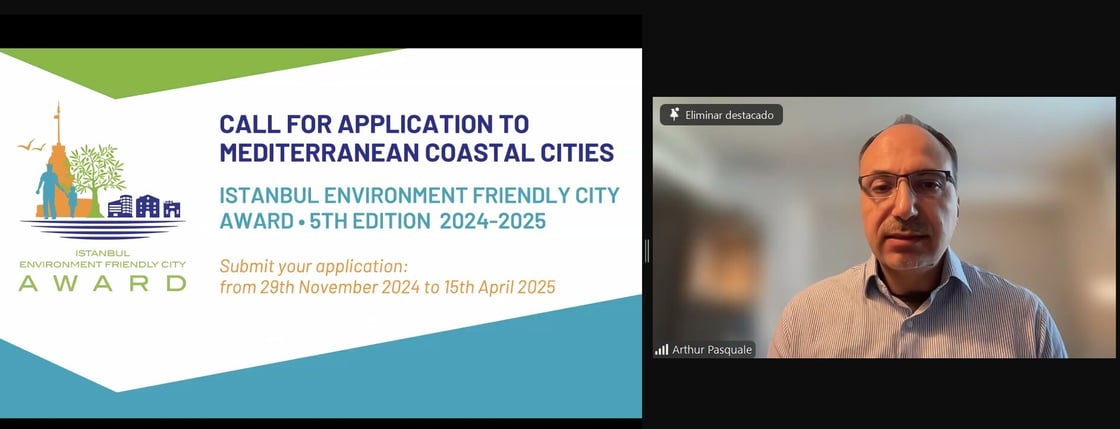The height and width of the screenshot is (429, 1120).
Task: Click the adult and child silhouette in logo
Action: (53, 192)
